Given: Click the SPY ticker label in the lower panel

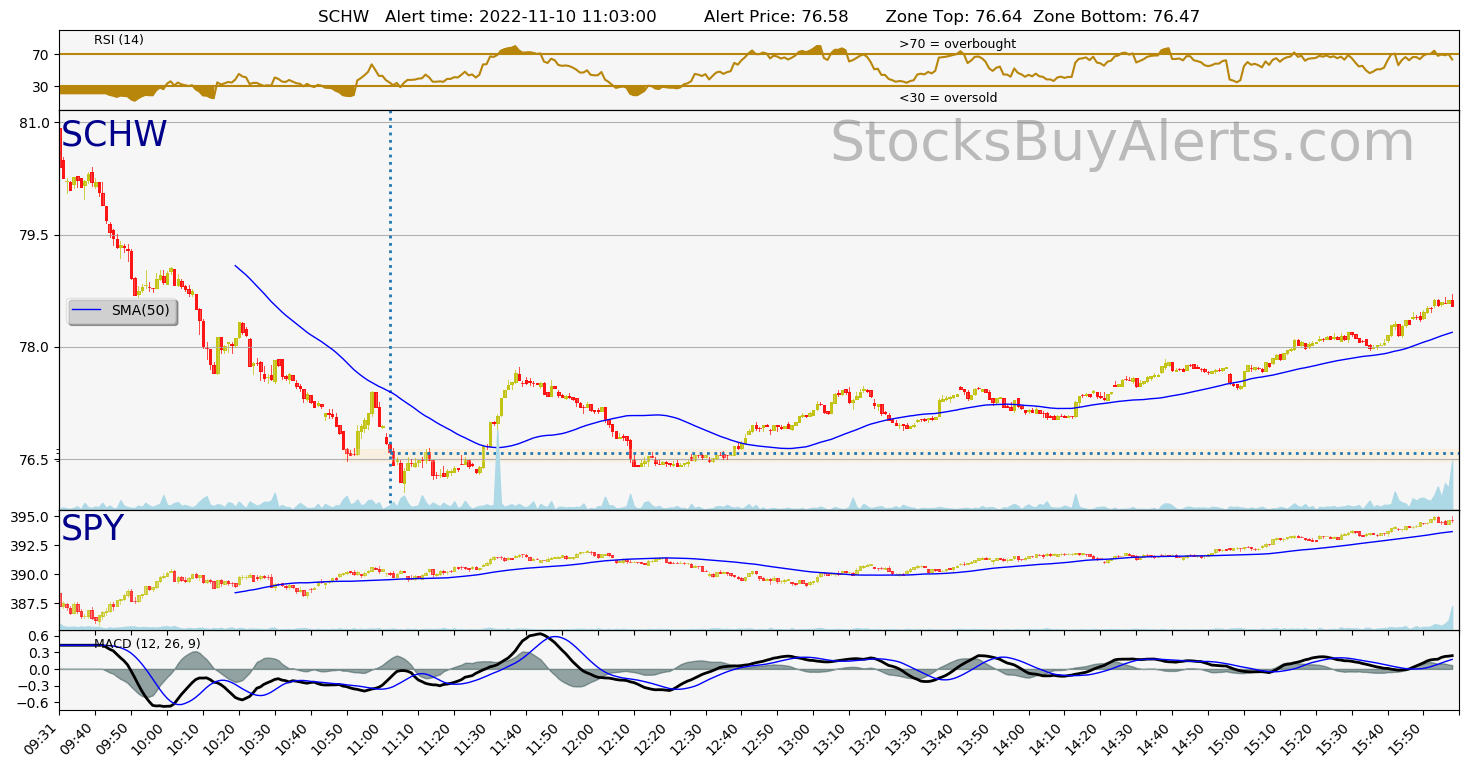Looking at the screenshot, I should [x=92, y=529].
